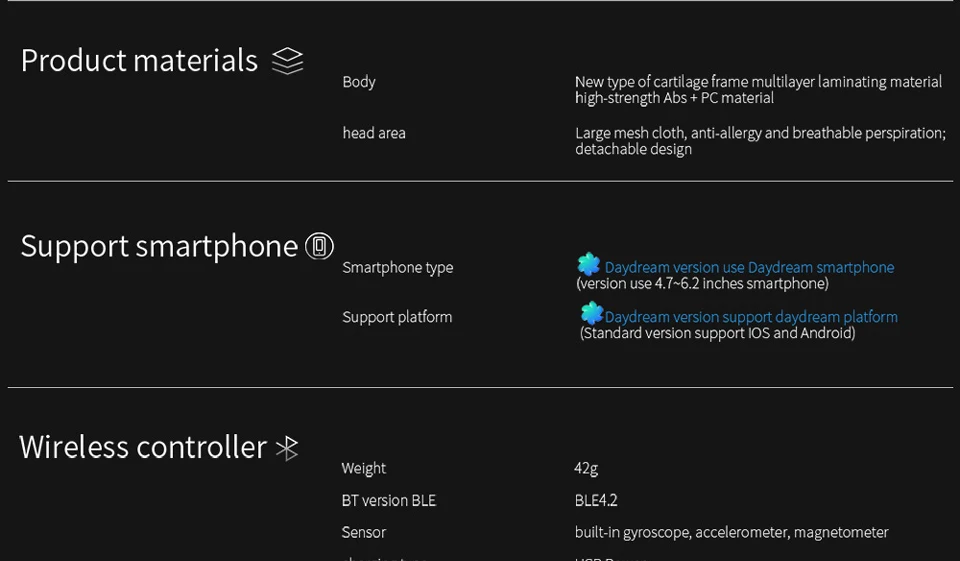The image size is (960, 561).
Task: Select the head area label
Action: pyautogui.click(x=374, y=133)
